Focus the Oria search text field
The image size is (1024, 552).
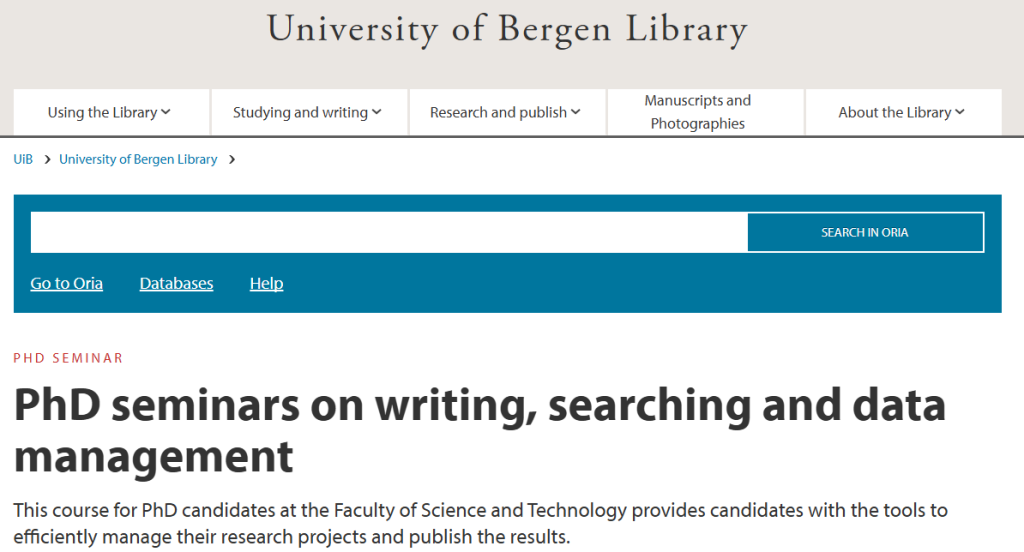(x=389, y=232)
